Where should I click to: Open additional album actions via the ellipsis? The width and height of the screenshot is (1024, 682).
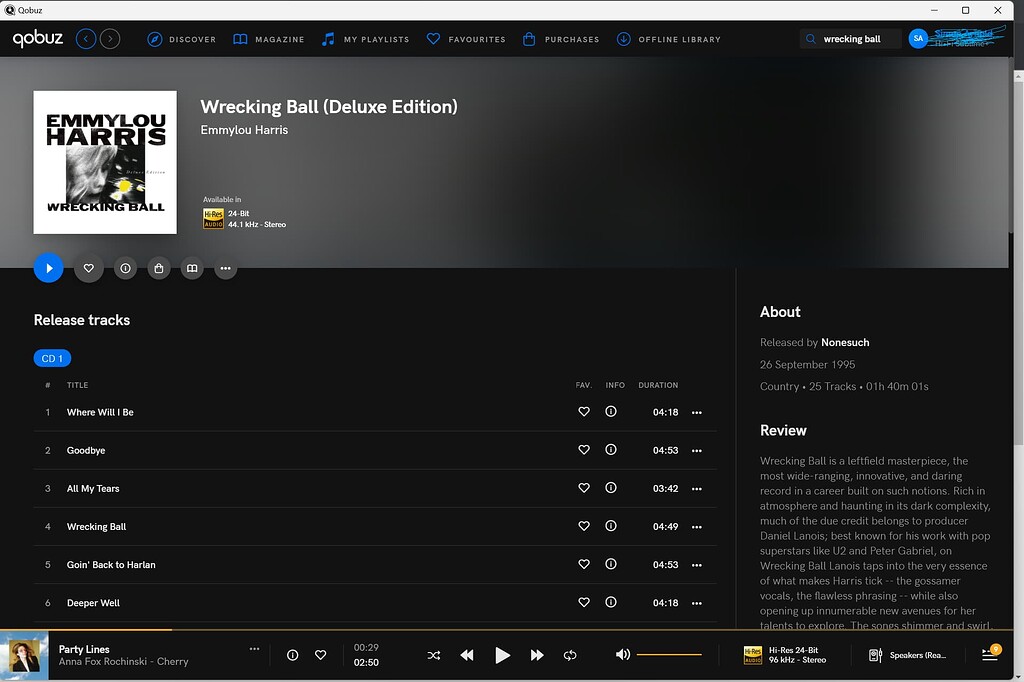click(x=225, y=268)
